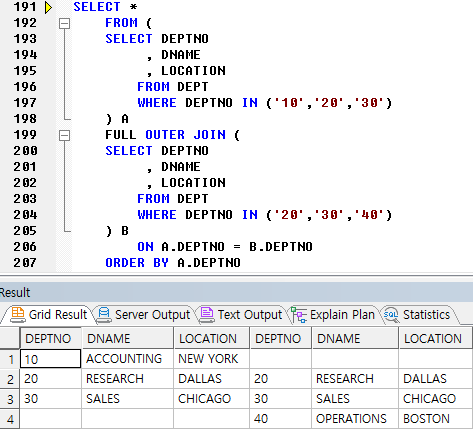Switch to the Text Output tab
473x430 pixels.
pos(242,315)
